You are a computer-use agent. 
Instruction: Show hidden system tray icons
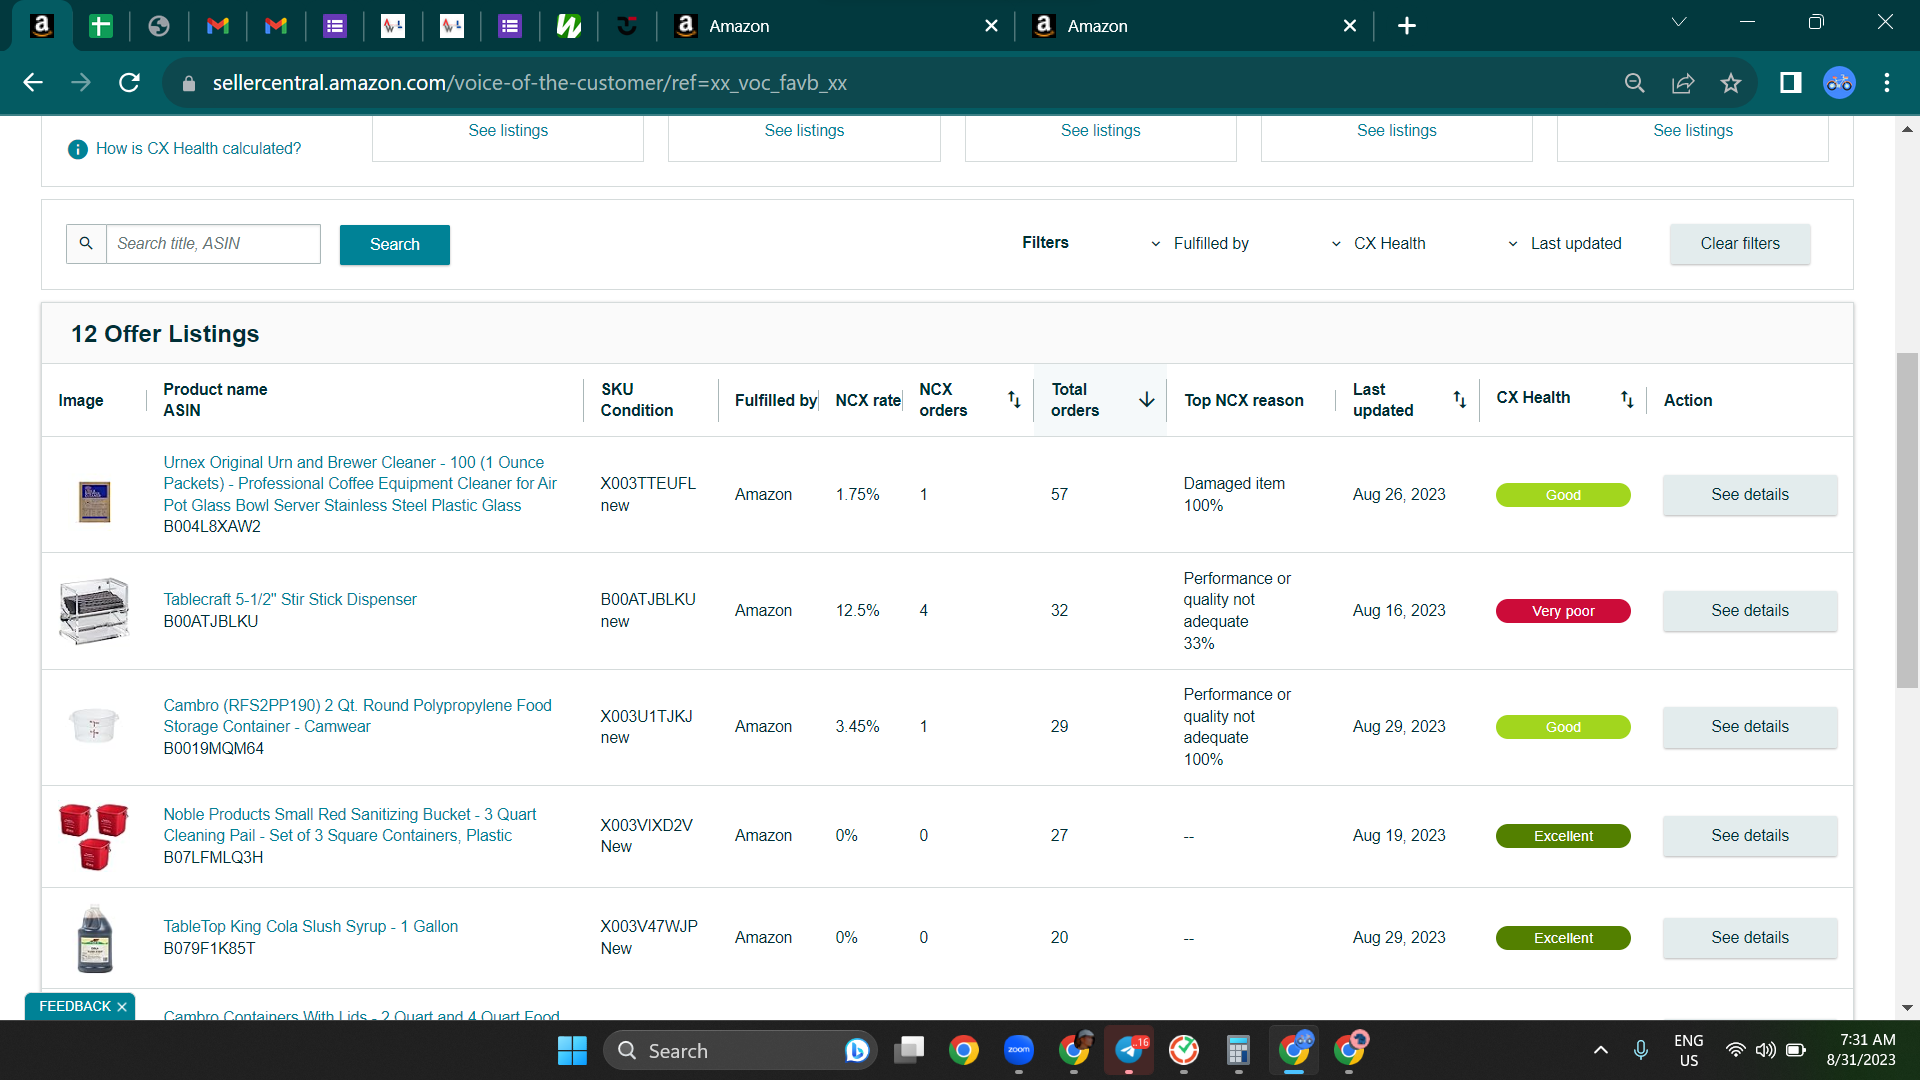1601,1051
